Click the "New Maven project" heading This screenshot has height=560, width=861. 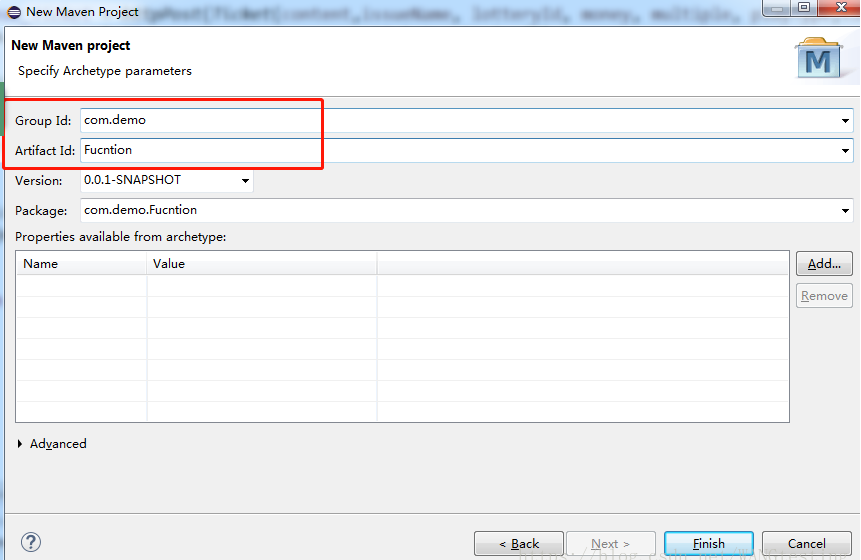click(x=71, y=46)
